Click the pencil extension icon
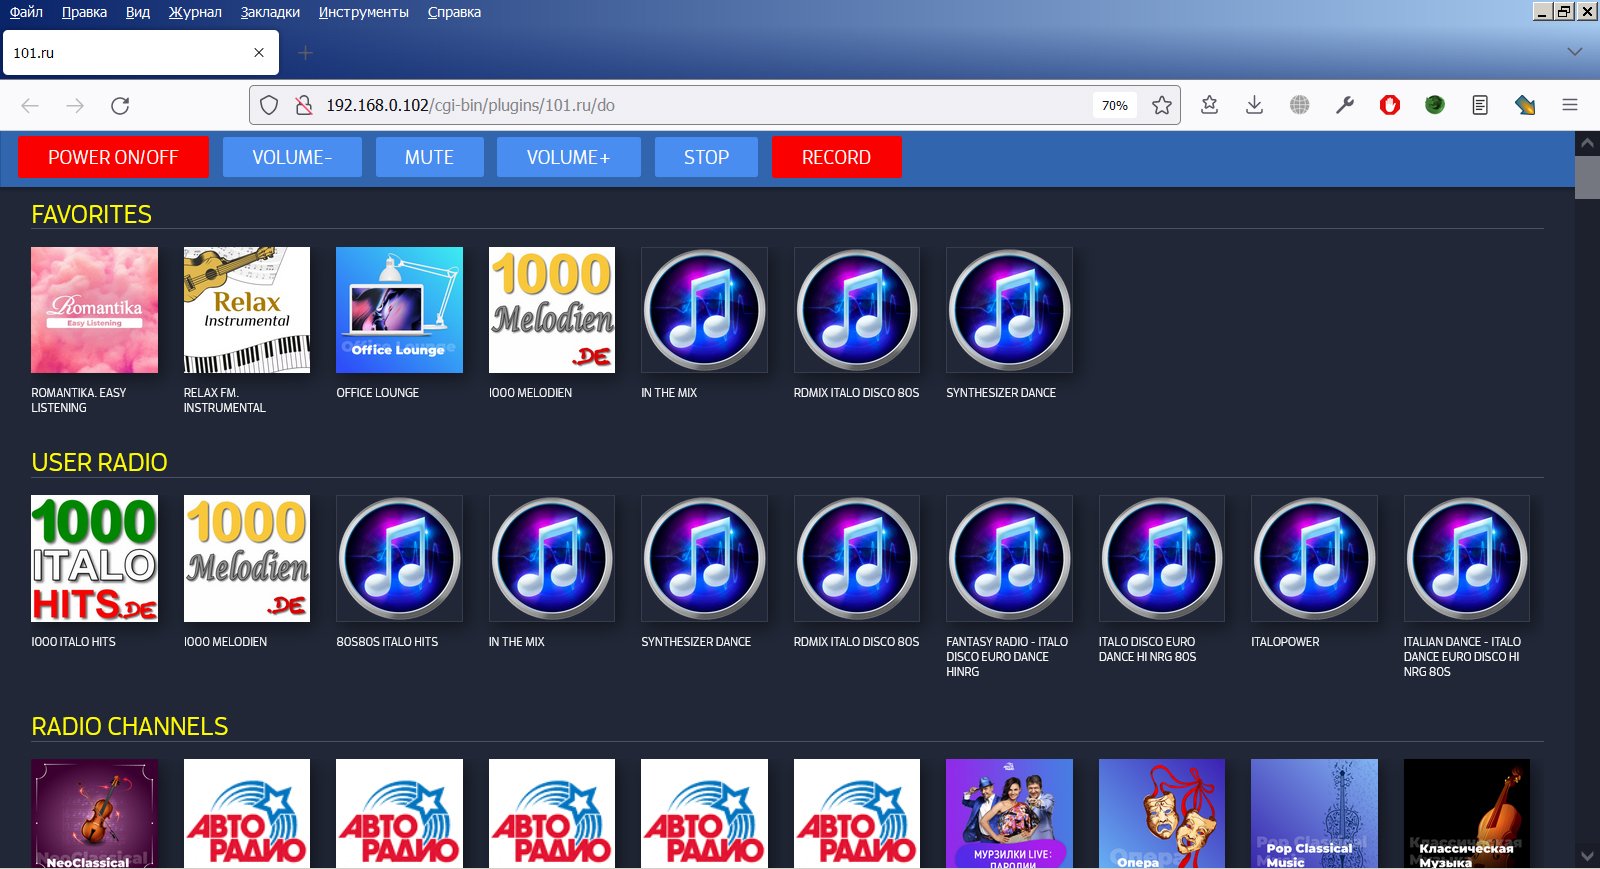 [x=1525, y=105]
